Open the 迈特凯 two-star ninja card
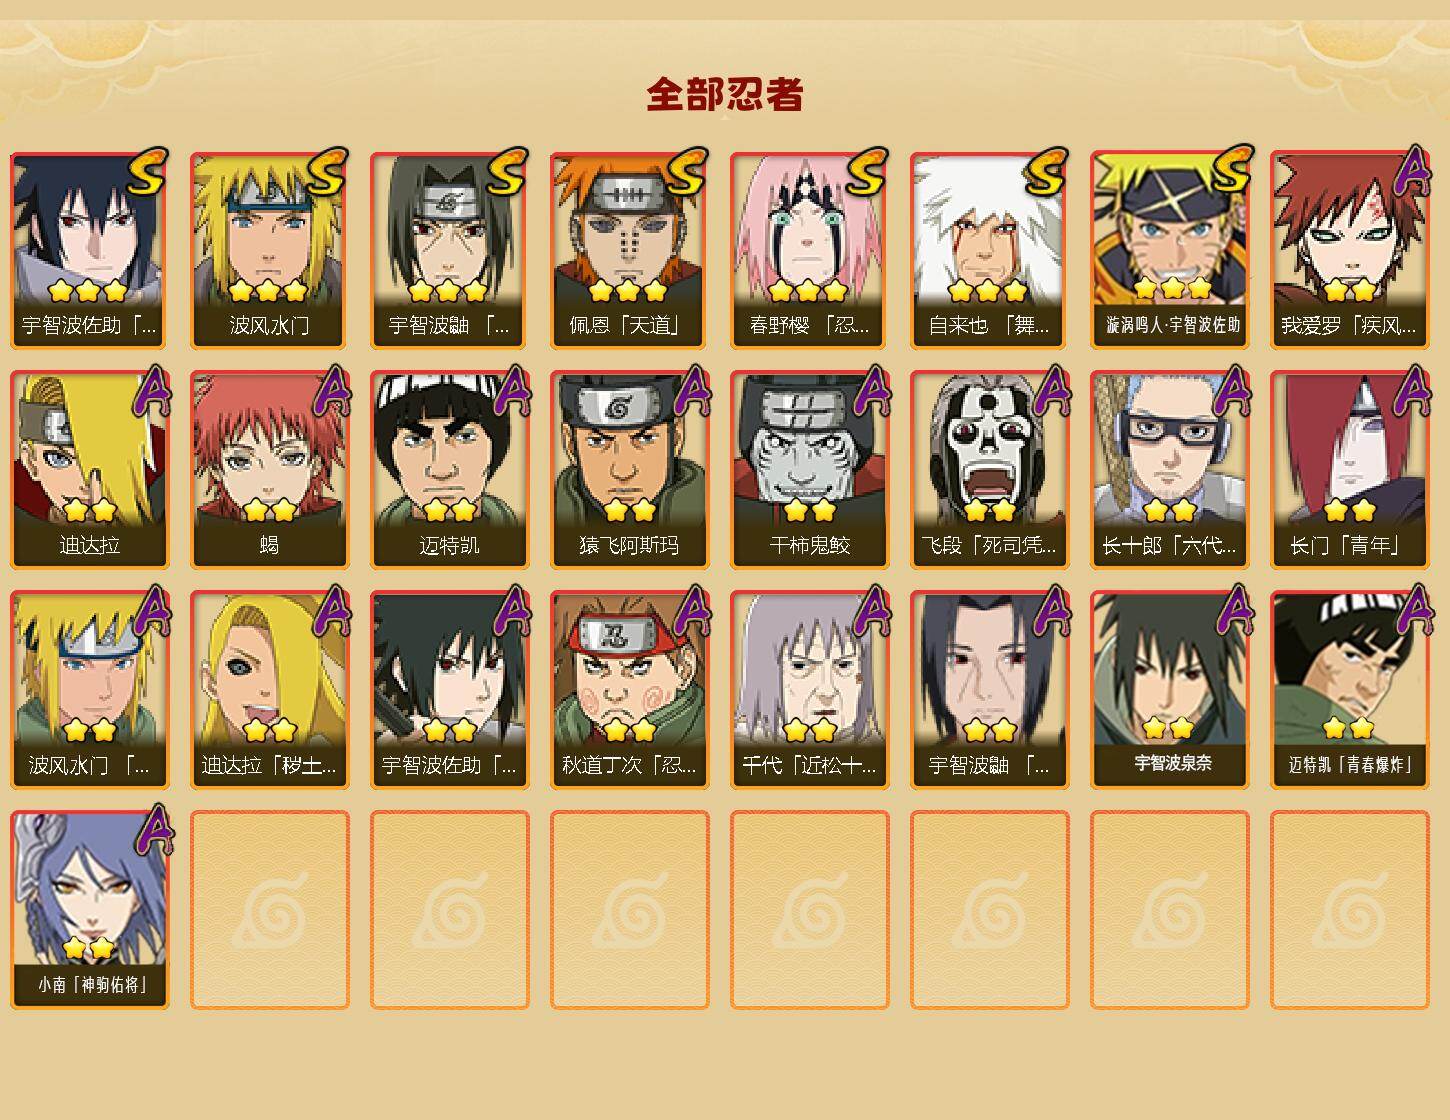Screen dimensions: 1450x1120 tap(449, 470)
